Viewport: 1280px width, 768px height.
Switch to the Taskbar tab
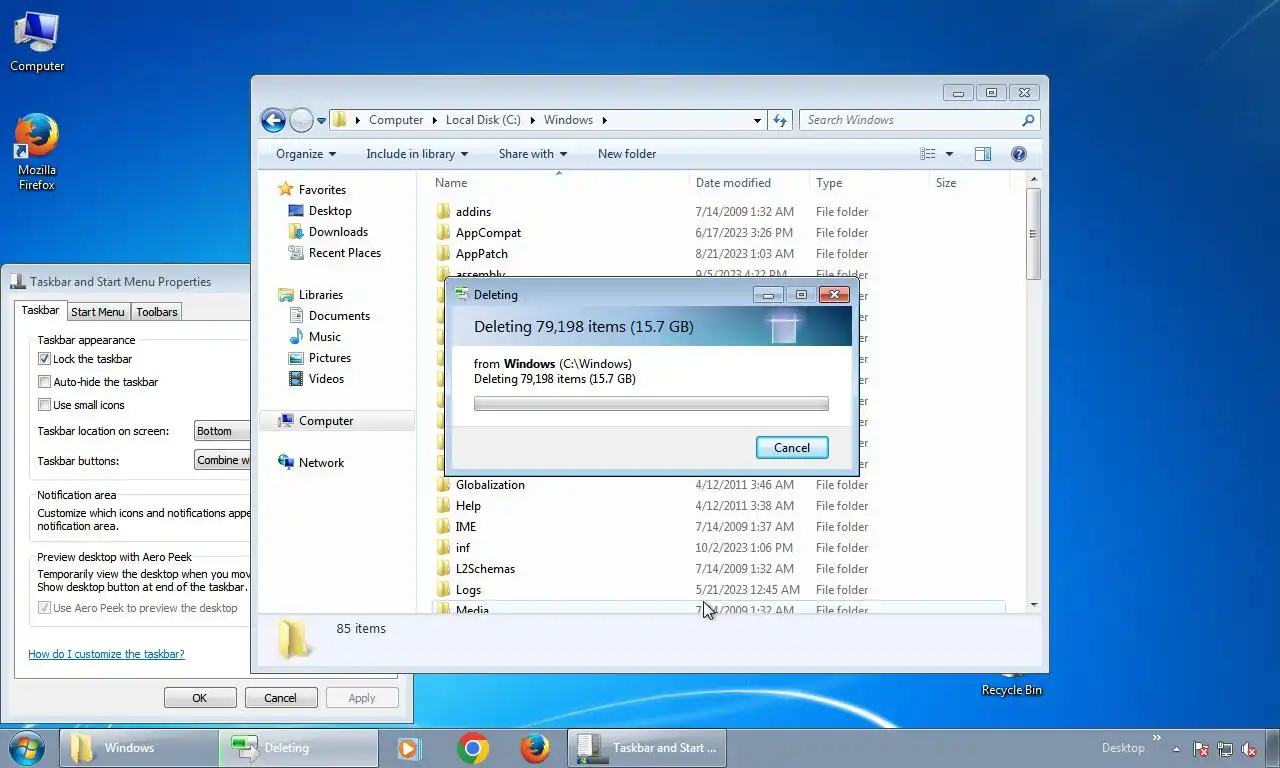point(41,311)
